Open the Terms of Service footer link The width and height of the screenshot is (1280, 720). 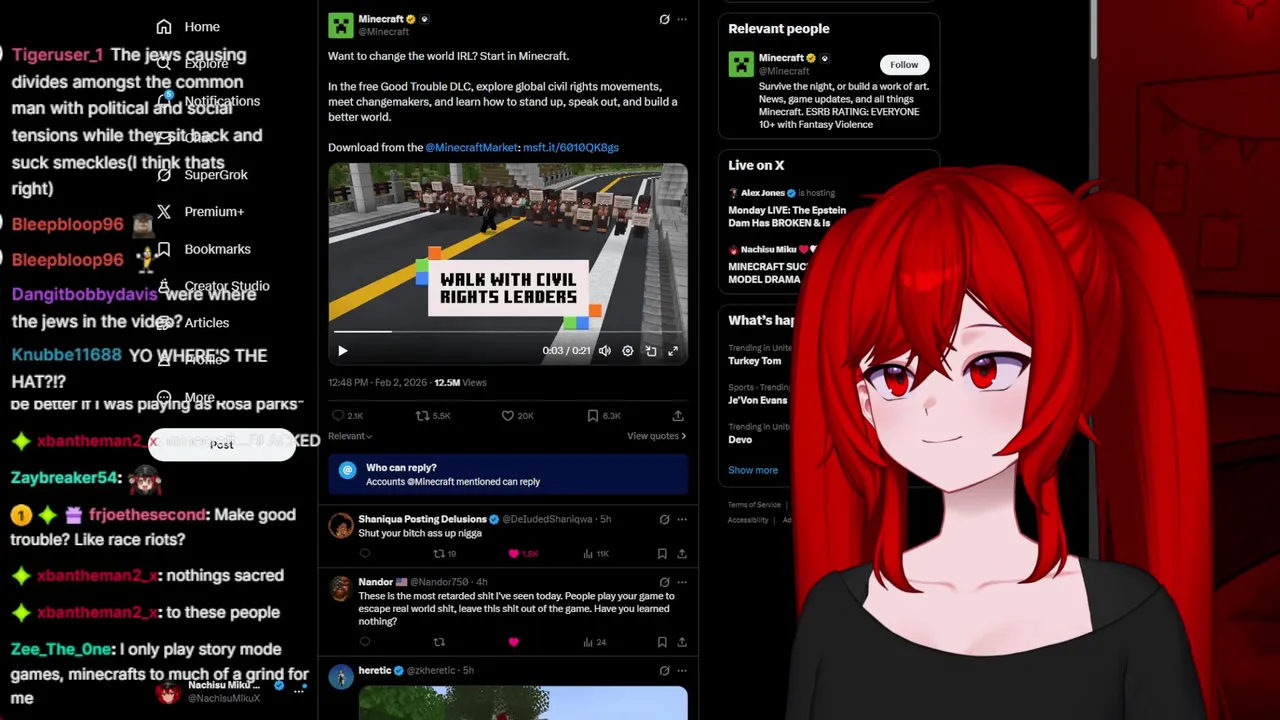[754, 505]
